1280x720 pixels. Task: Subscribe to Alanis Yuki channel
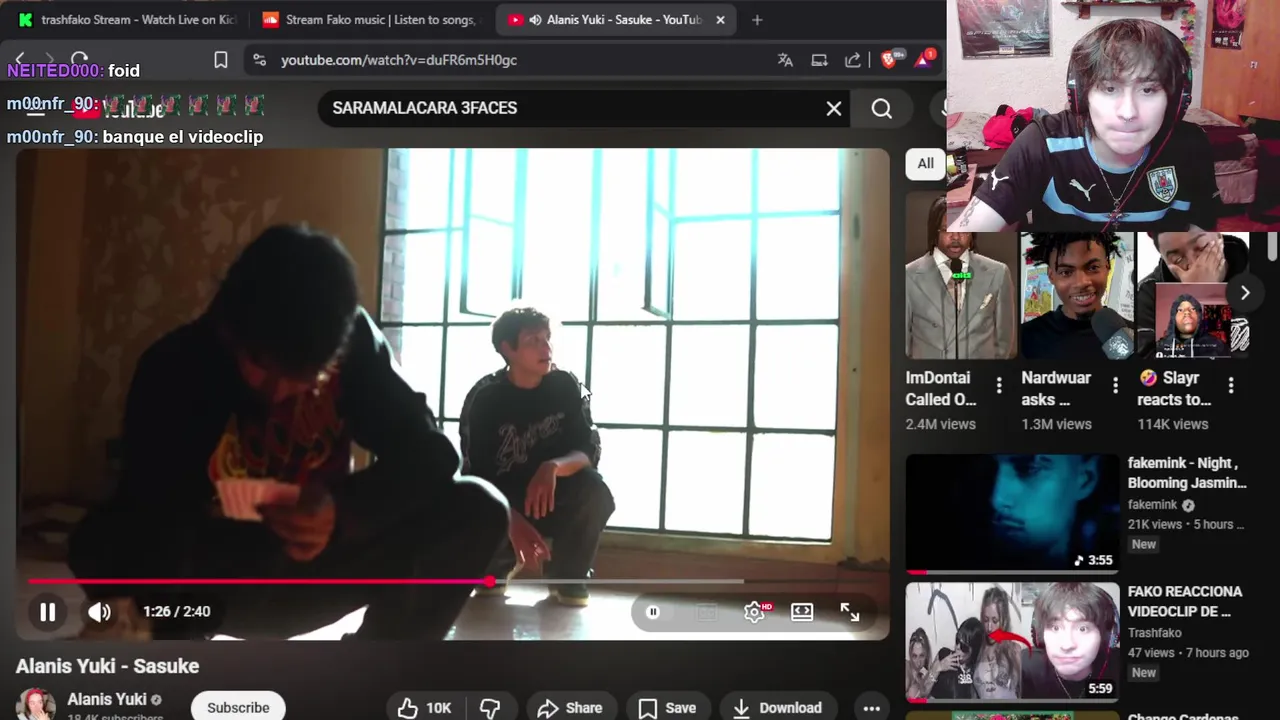point(238,707)
